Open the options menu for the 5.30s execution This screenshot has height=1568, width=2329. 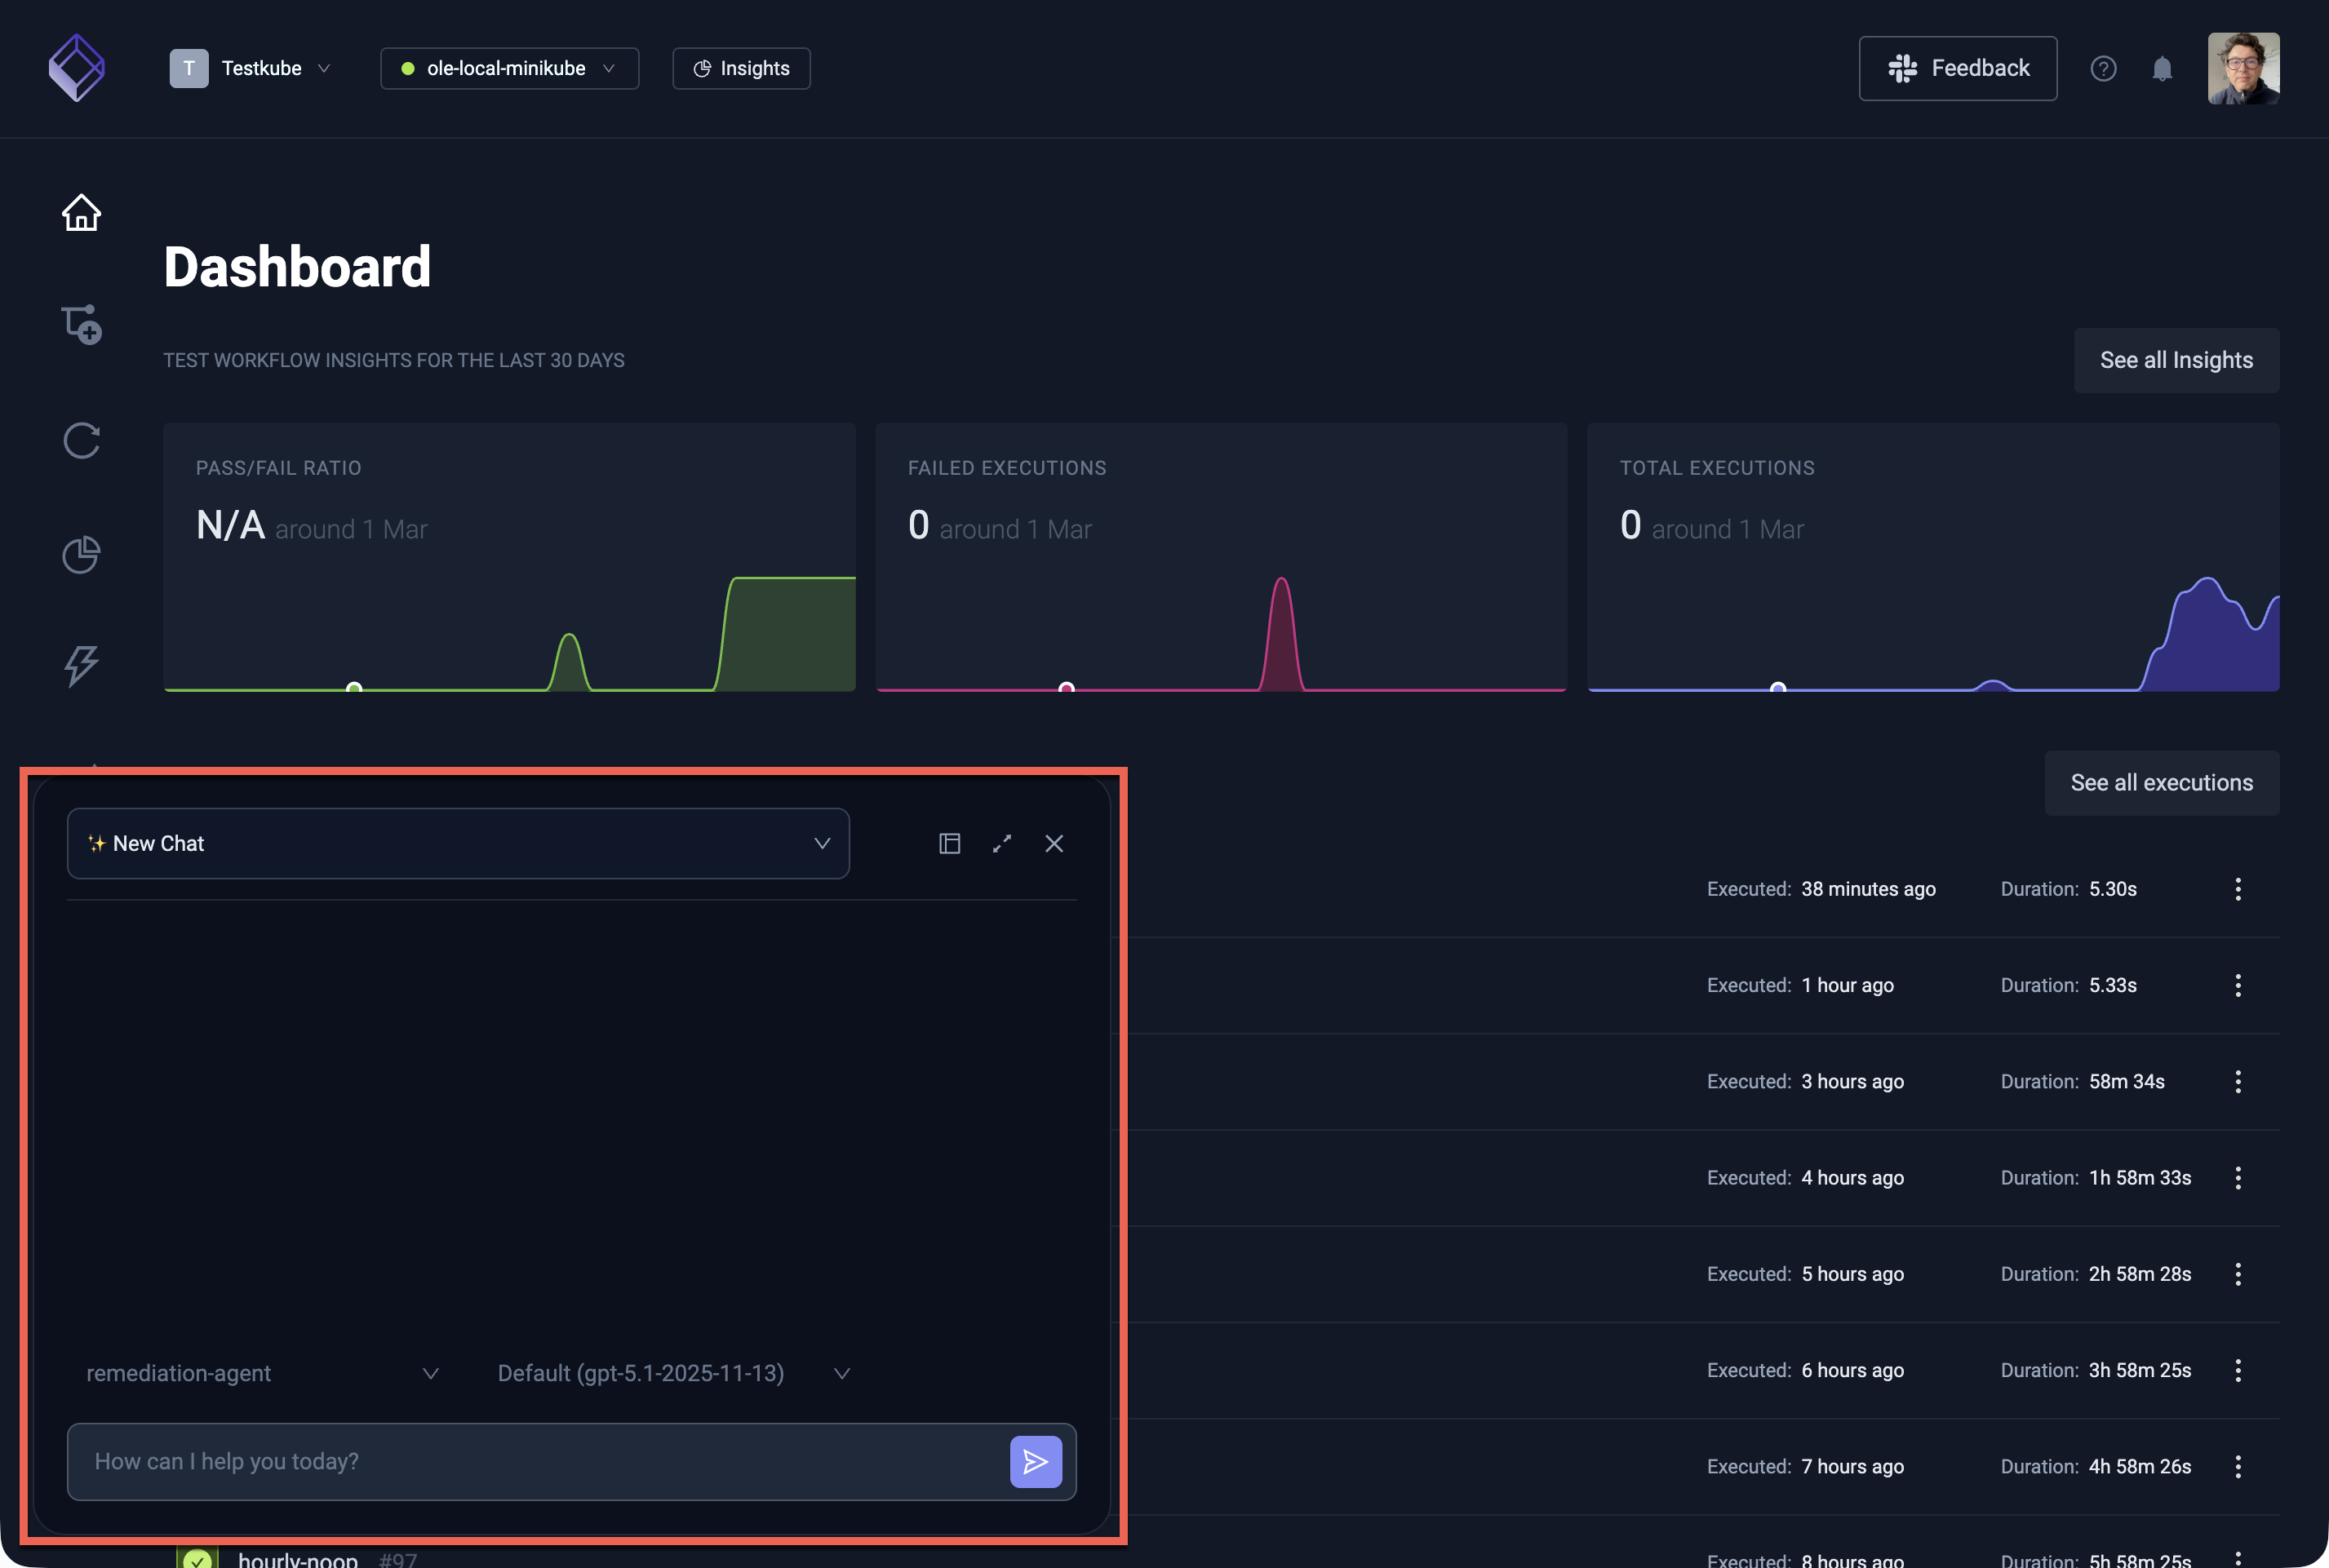click(2238, 889)
